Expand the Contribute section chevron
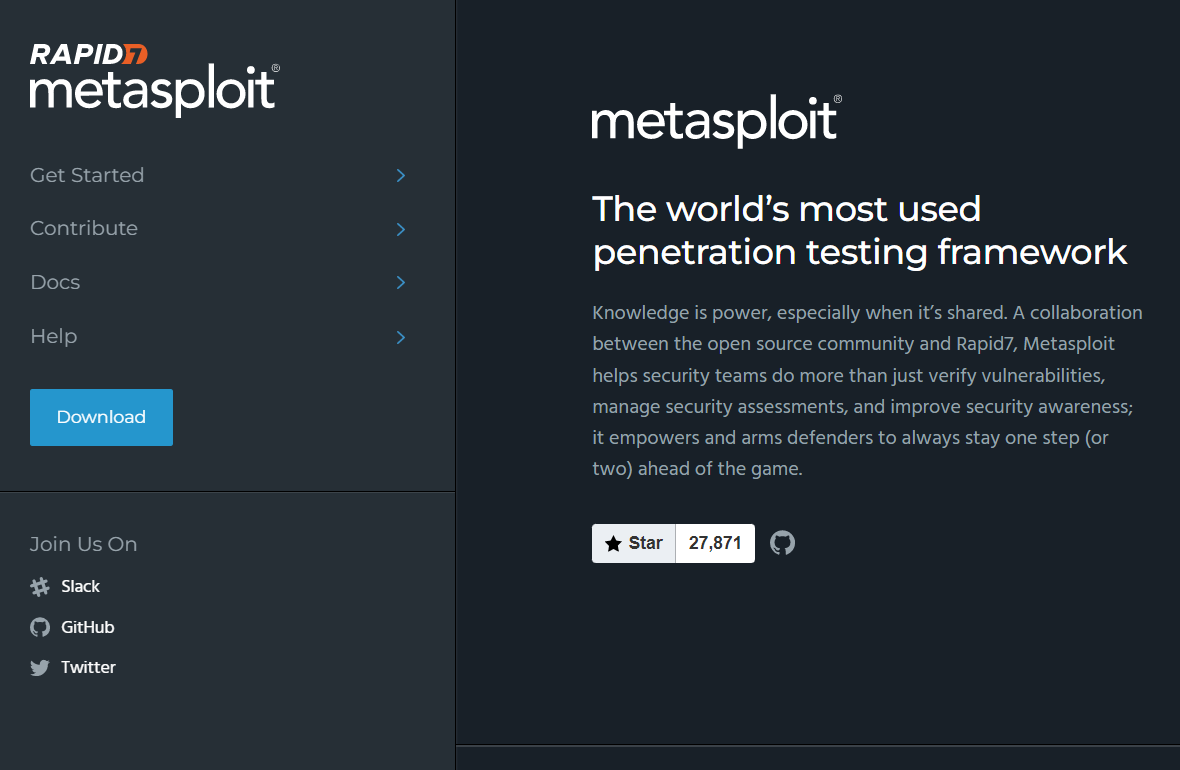1180x770 pixels. tap(400, 229)
